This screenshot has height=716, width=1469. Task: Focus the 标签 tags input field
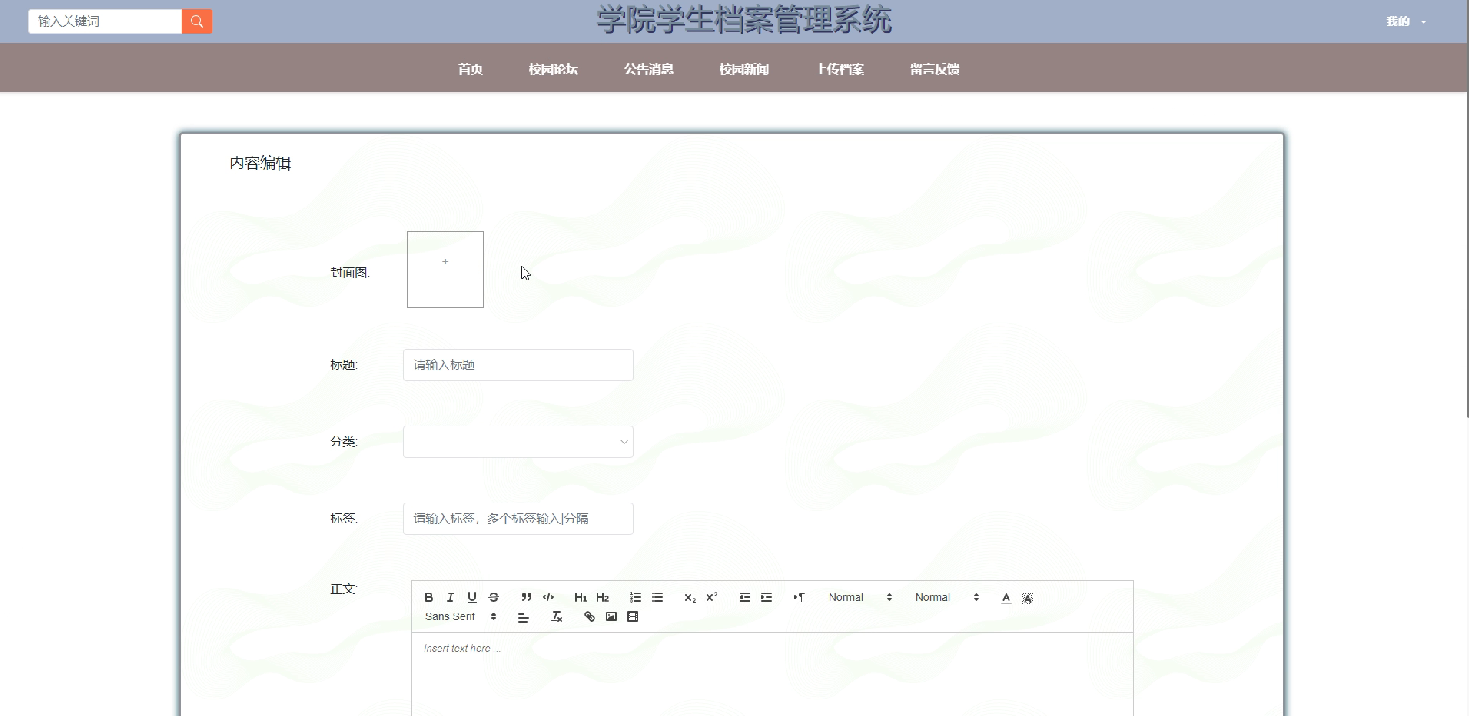[518, 518]
